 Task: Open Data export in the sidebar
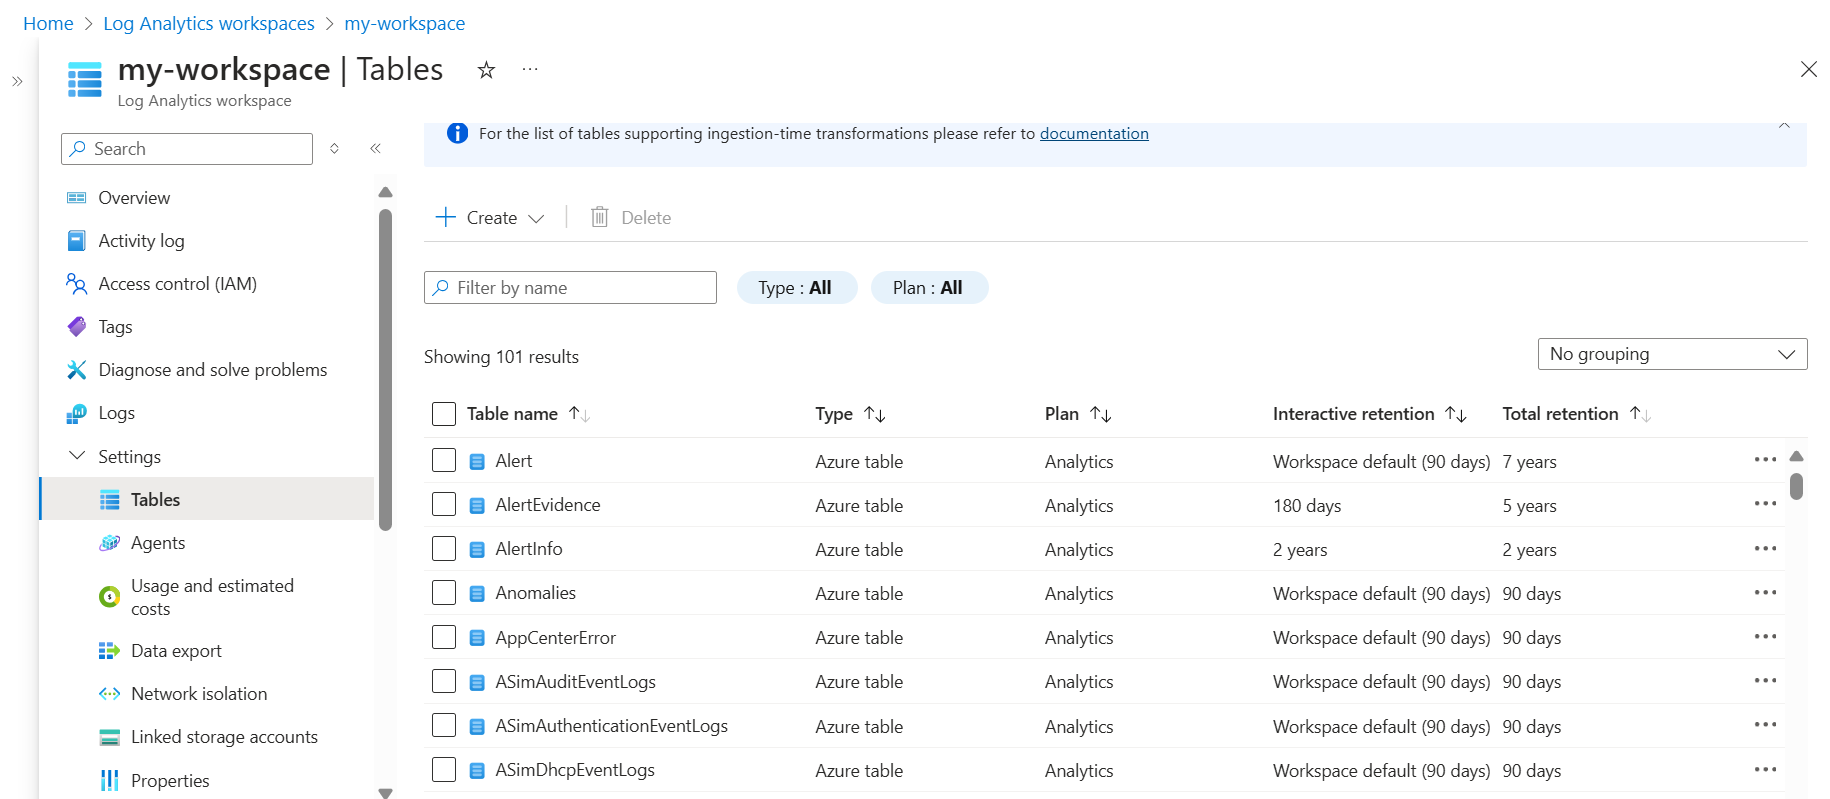176,651
